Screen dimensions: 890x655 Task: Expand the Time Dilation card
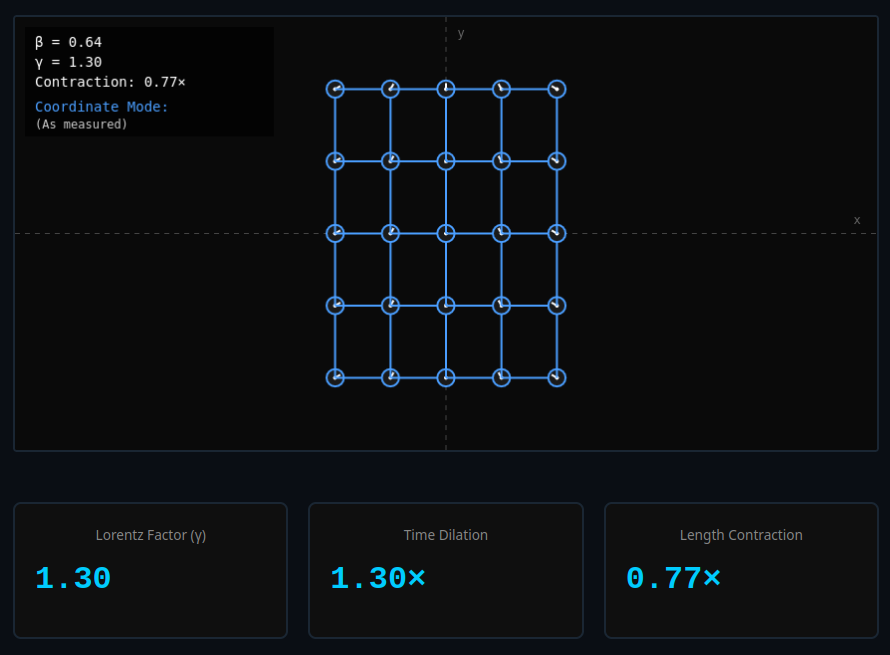pyautogui.click(x=446, y=570)
